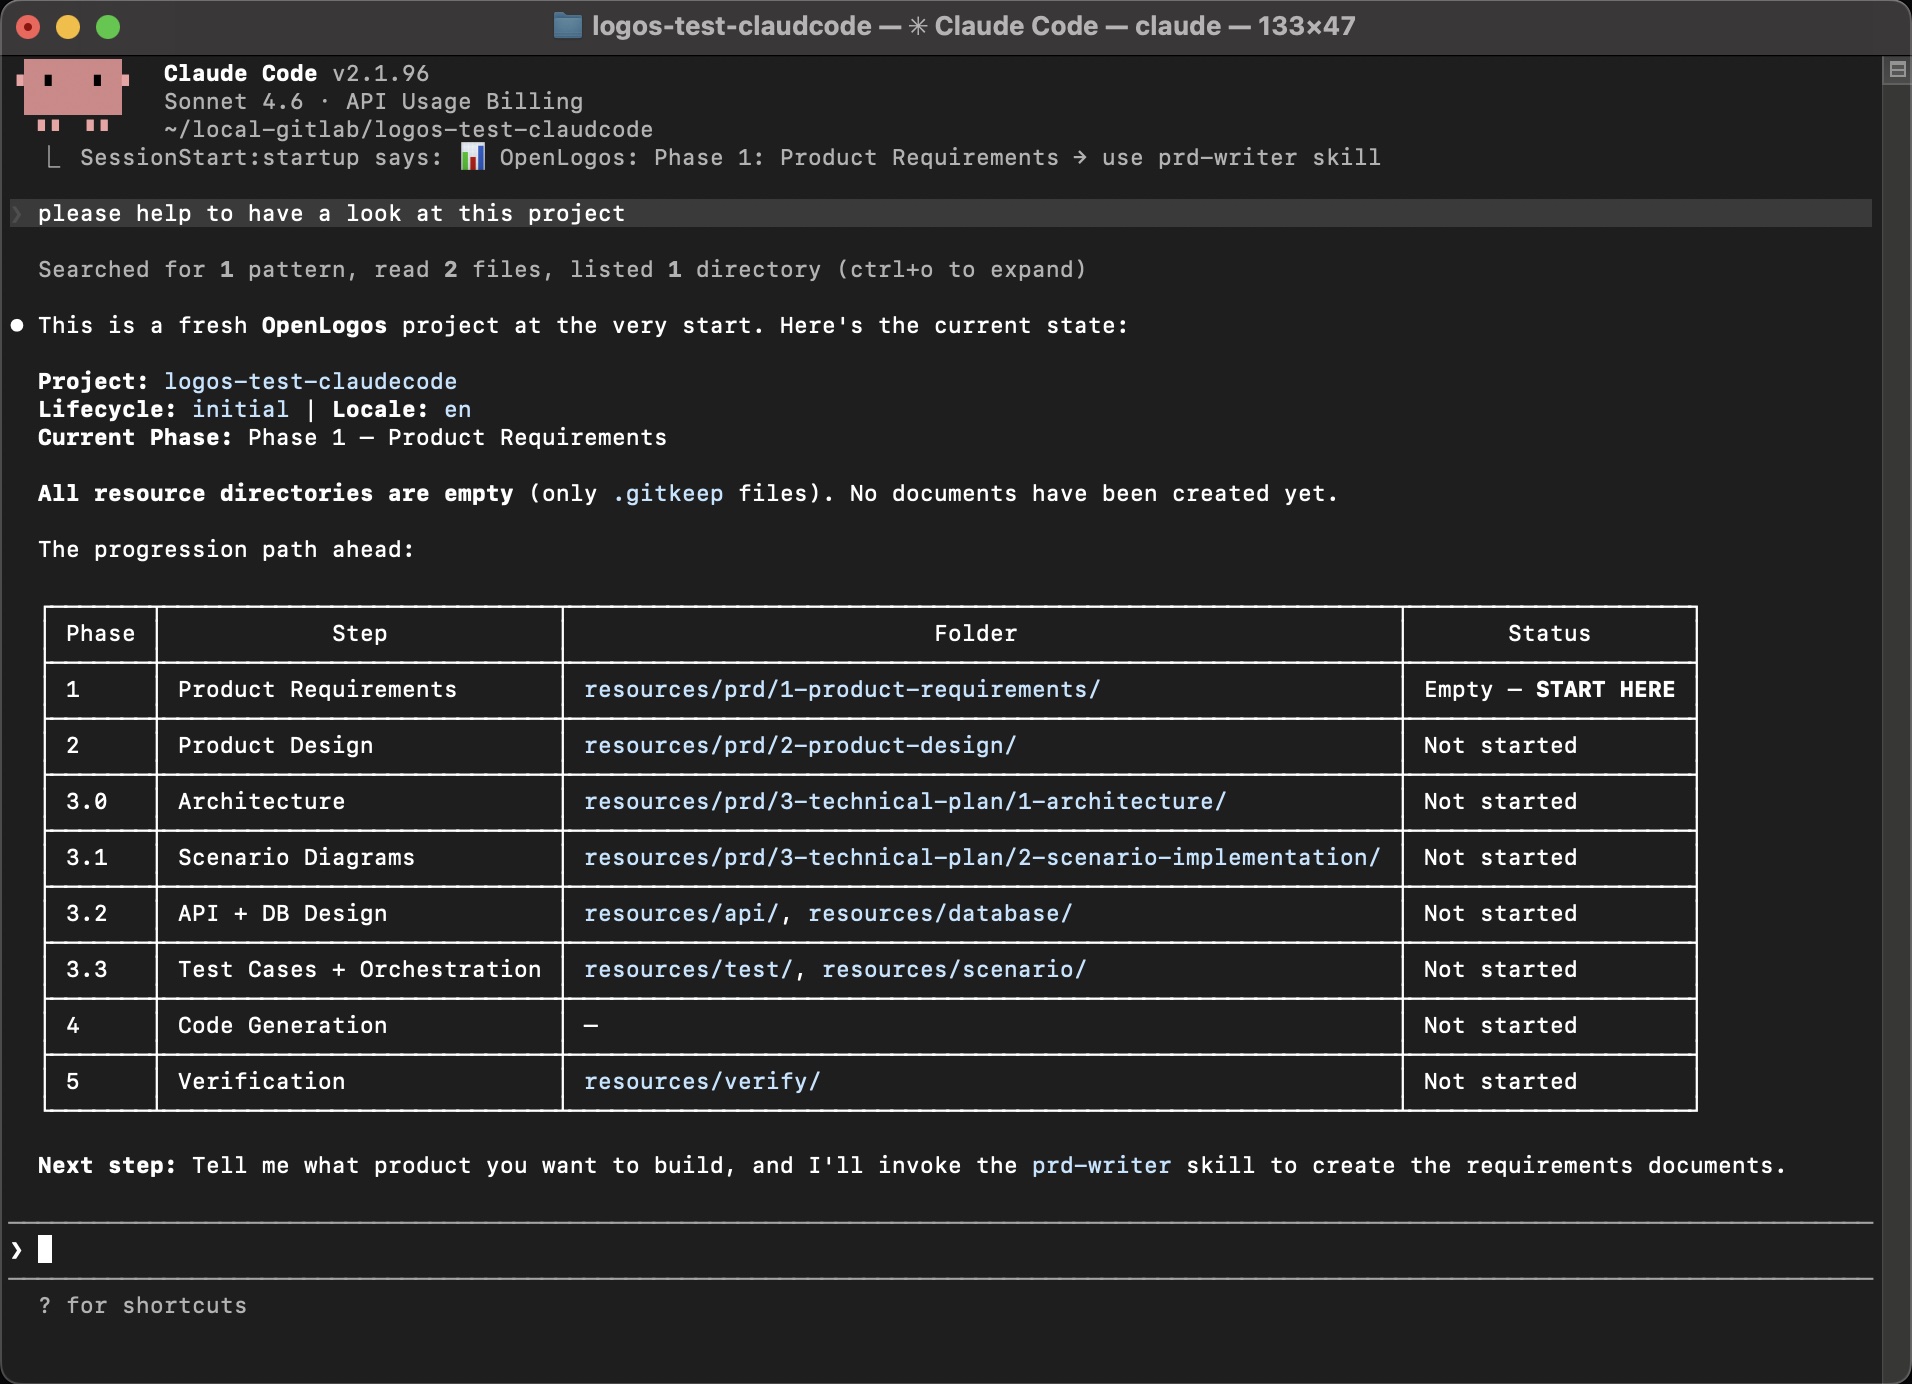Click the prd-writer skill mention in Next step
This screenshot has width=1912, height=1384.
pyautogui.click(x=1101, y=1165)
